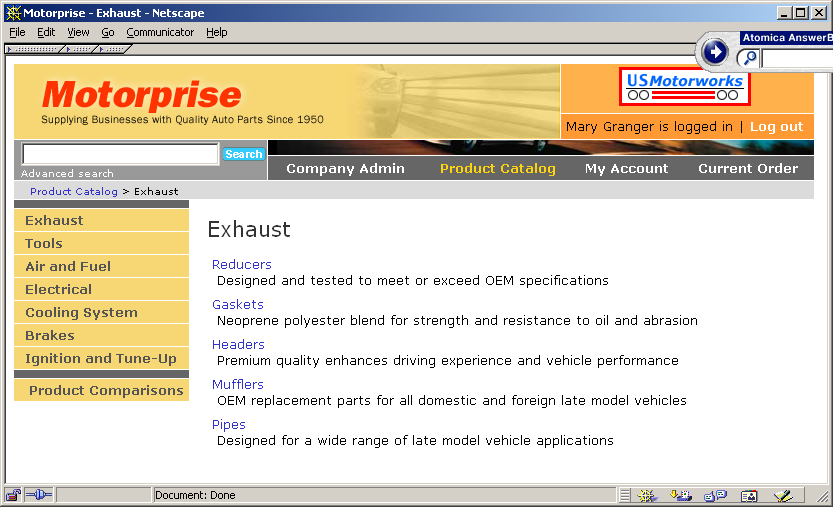Go to the My Account tab

pos(626,168)
